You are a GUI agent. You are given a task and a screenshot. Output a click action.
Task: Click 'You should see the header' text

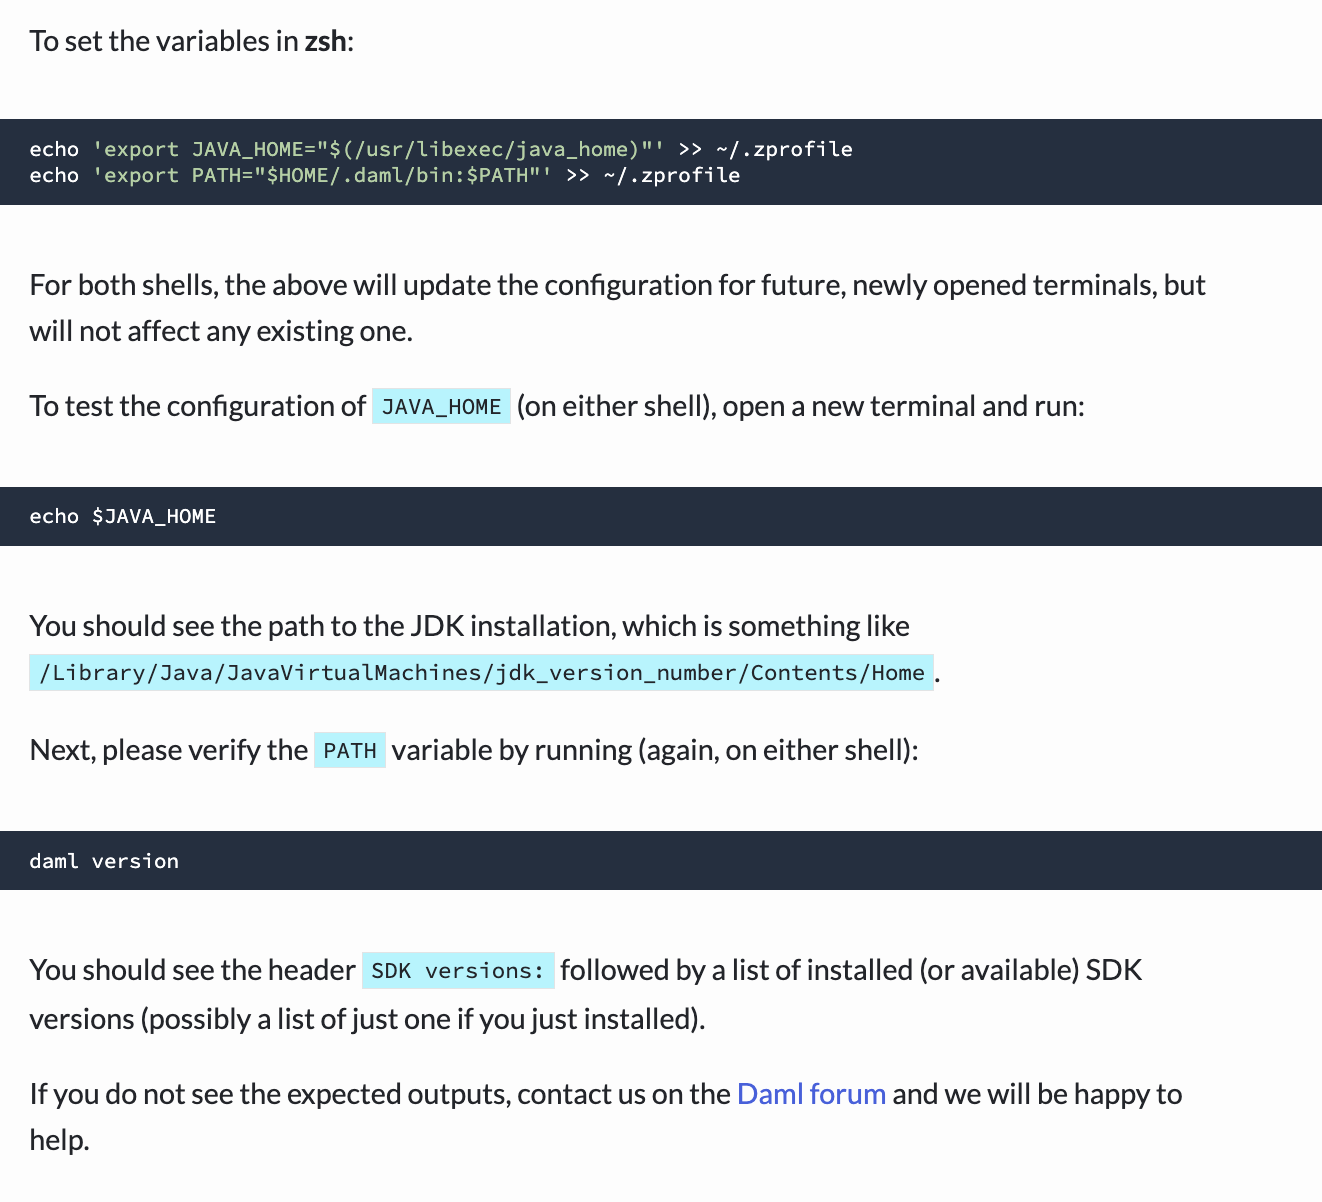pos(192,970)
